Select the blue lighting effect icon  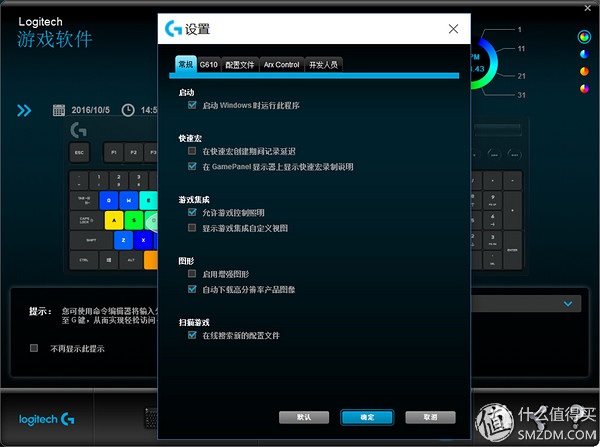tap(584, 54)
